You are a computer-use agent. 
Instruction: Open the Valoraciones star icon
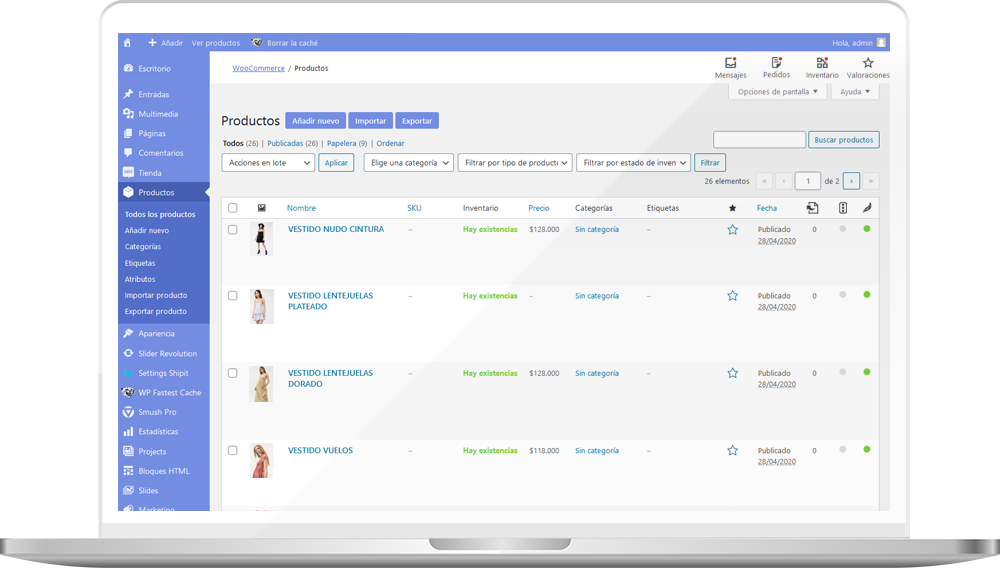point(868,62)
